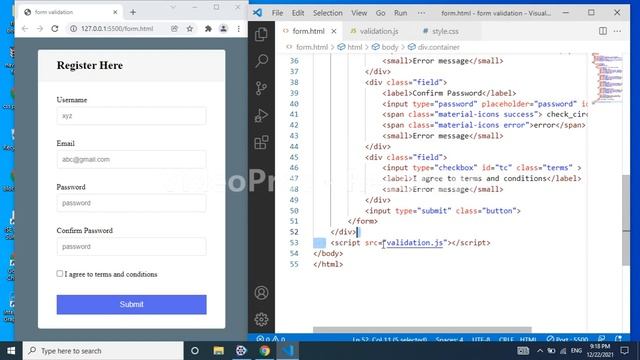
Task: Click the Confirm Password input field
Action: coord(131,247)
